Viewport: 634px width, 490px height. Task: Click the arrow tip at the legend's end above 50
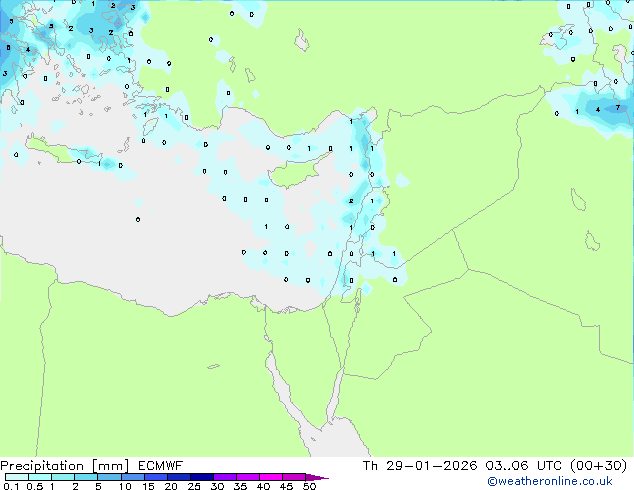(x=317, y=477)
